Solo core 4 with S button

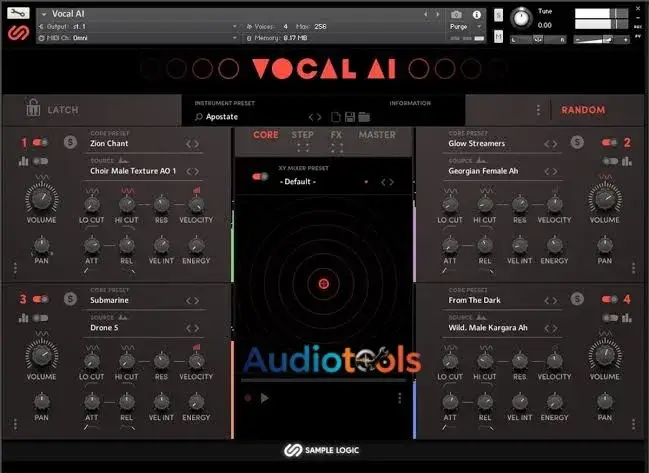coord(577,299)
